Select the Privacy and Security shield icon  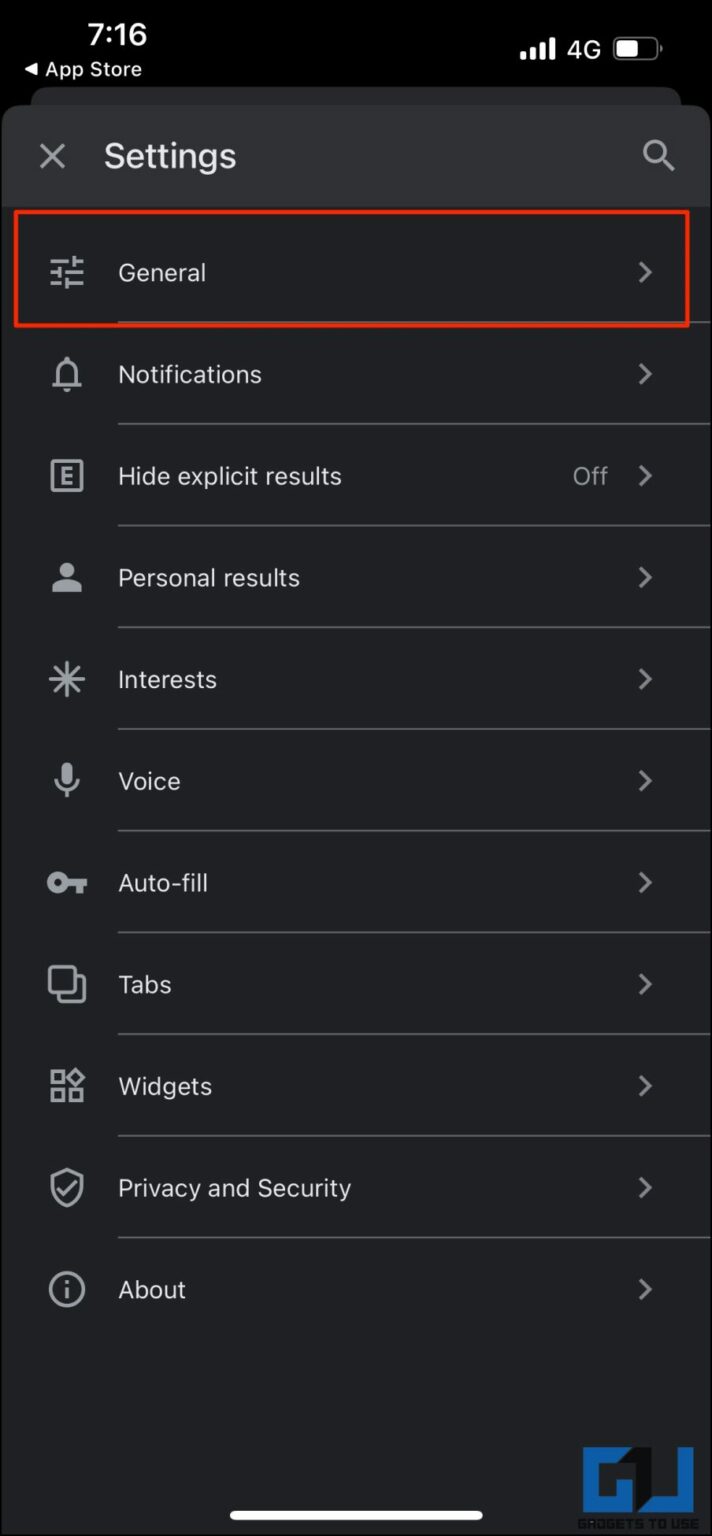tap(66, 1188)
